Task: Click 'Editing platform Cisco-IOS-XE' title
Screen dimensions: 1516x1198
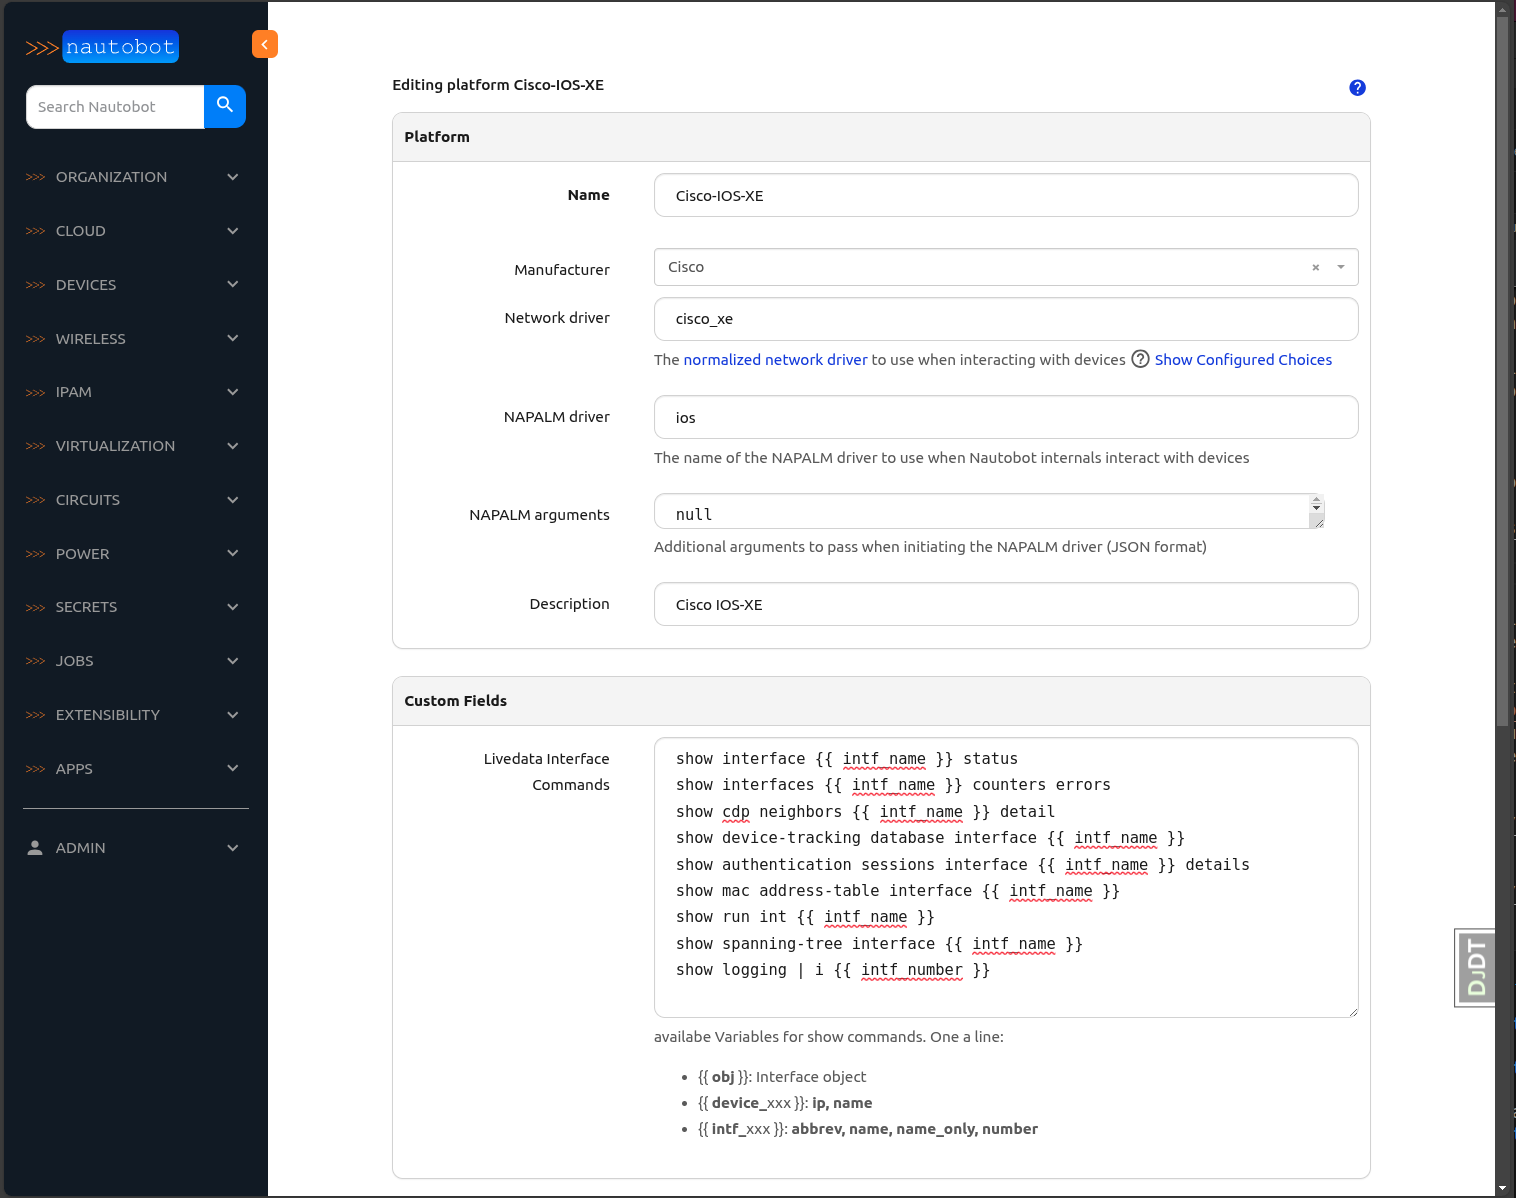Action: [x=498, y=85]
